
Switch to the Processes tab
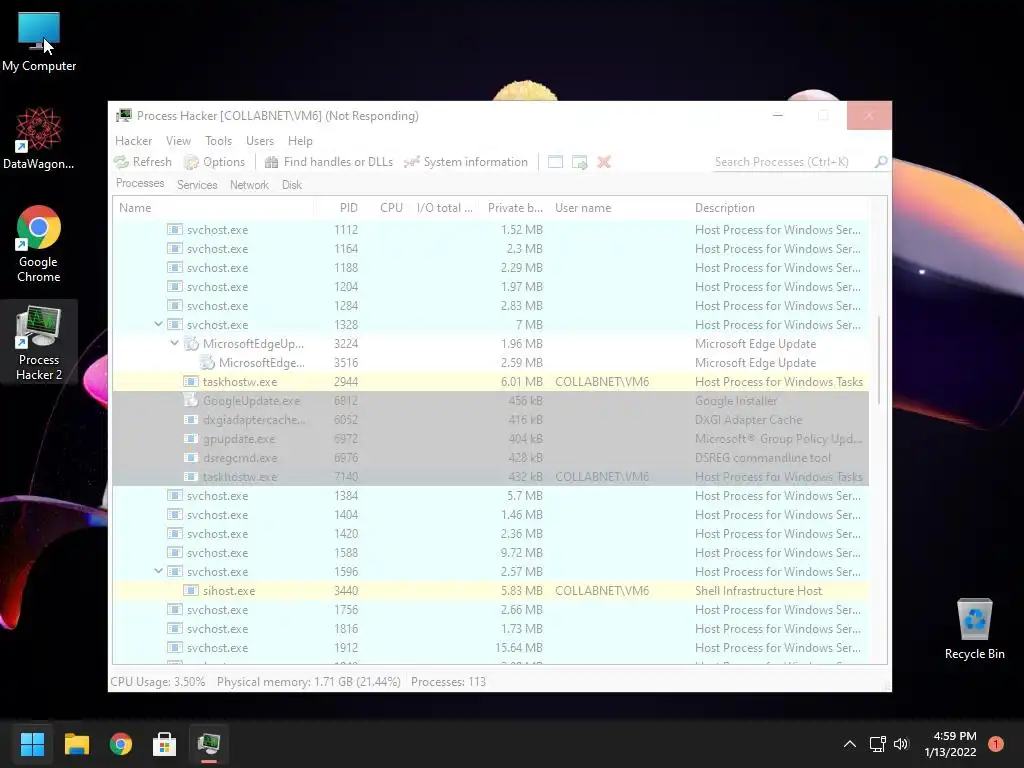coord(140,184)
